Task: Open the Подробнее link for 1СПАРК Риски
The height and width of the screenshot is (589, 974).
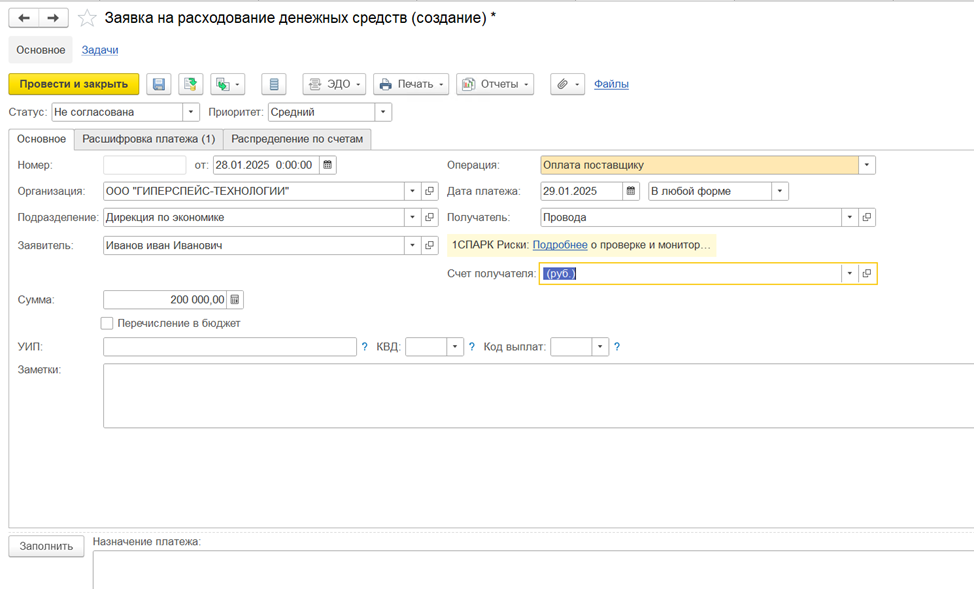Action: pyautogui.click(x=560, y=245)
